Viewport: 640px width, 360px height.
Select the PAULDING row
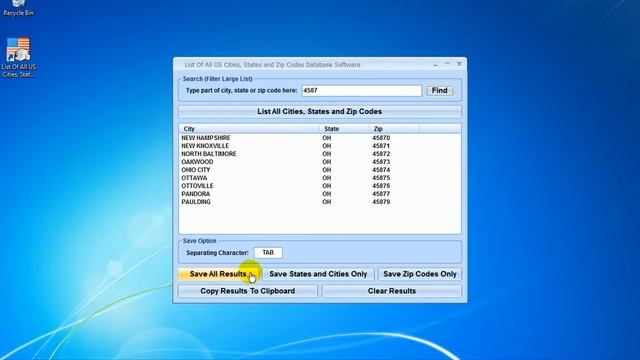tap(320, 202)
